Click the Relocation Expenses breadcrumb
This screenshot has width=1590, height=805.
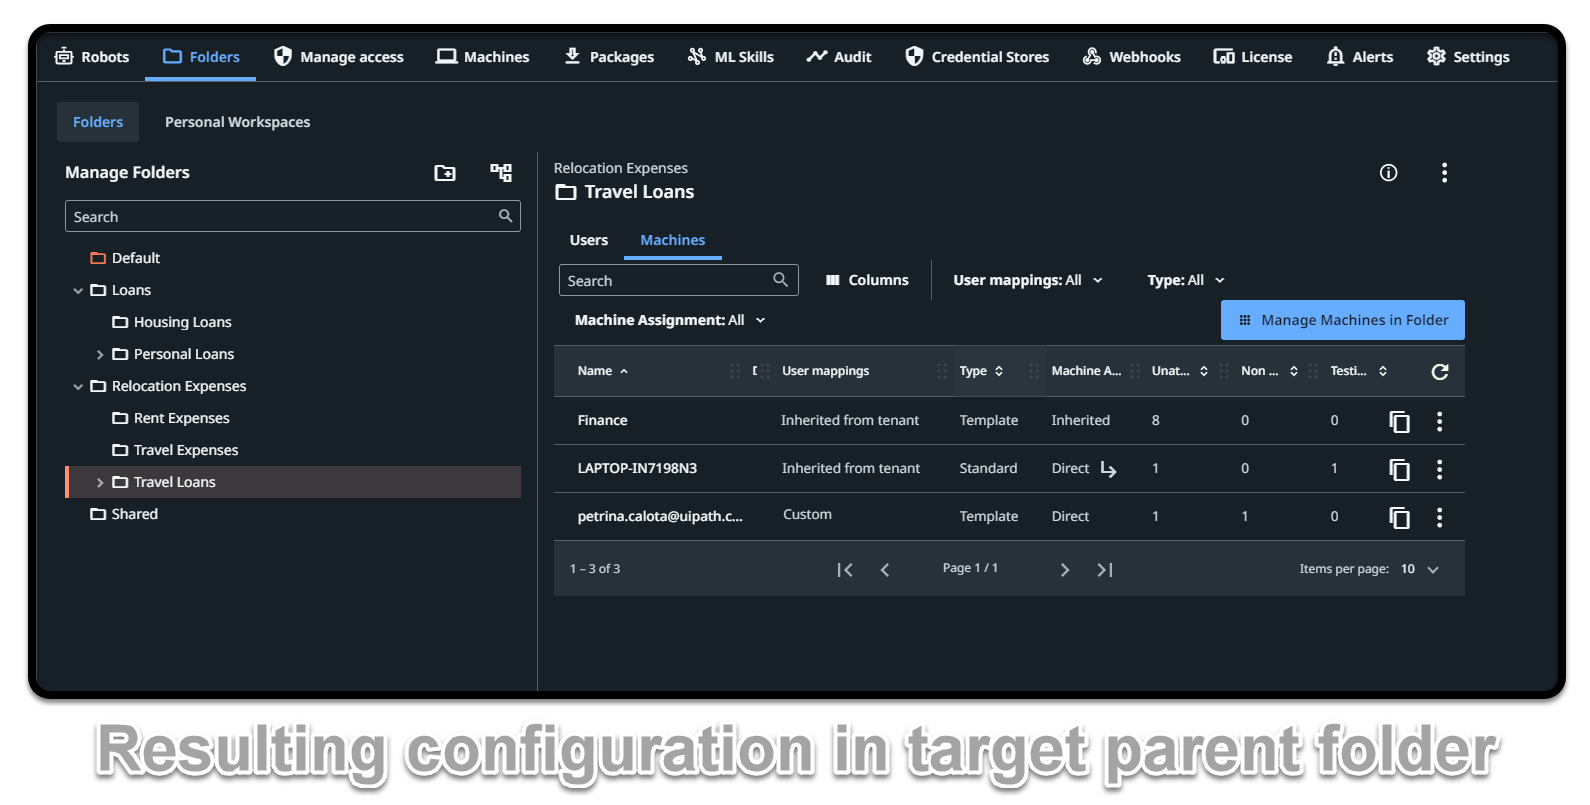click(x=621, y=168)
